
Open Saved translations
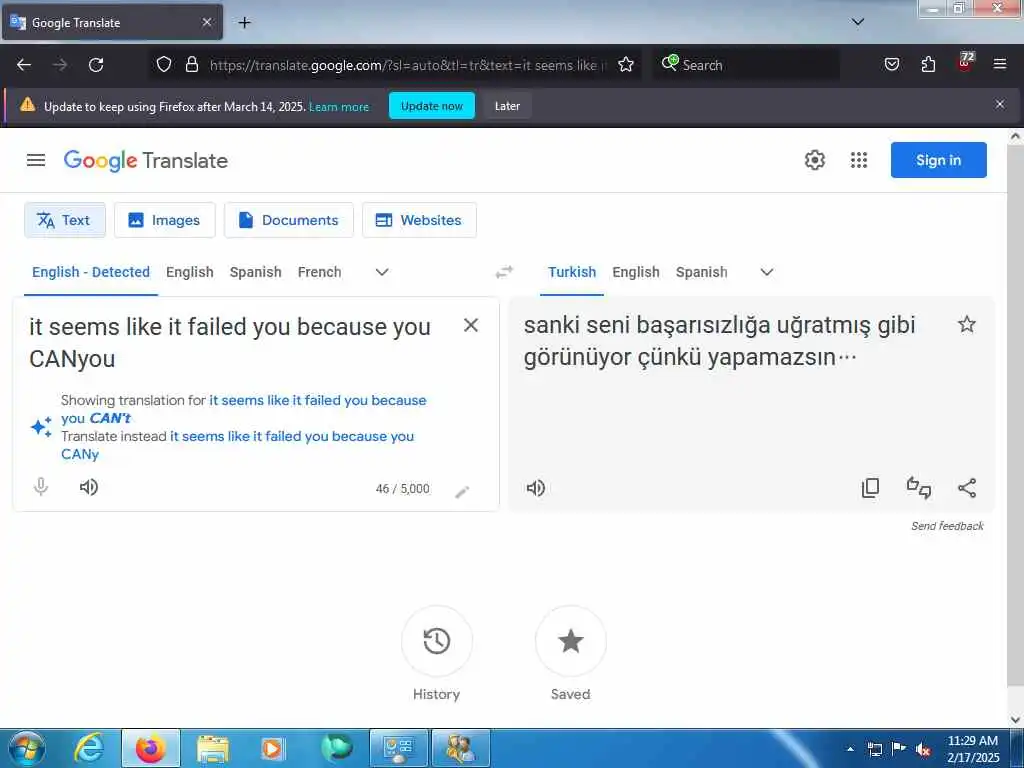coord(571,641)
